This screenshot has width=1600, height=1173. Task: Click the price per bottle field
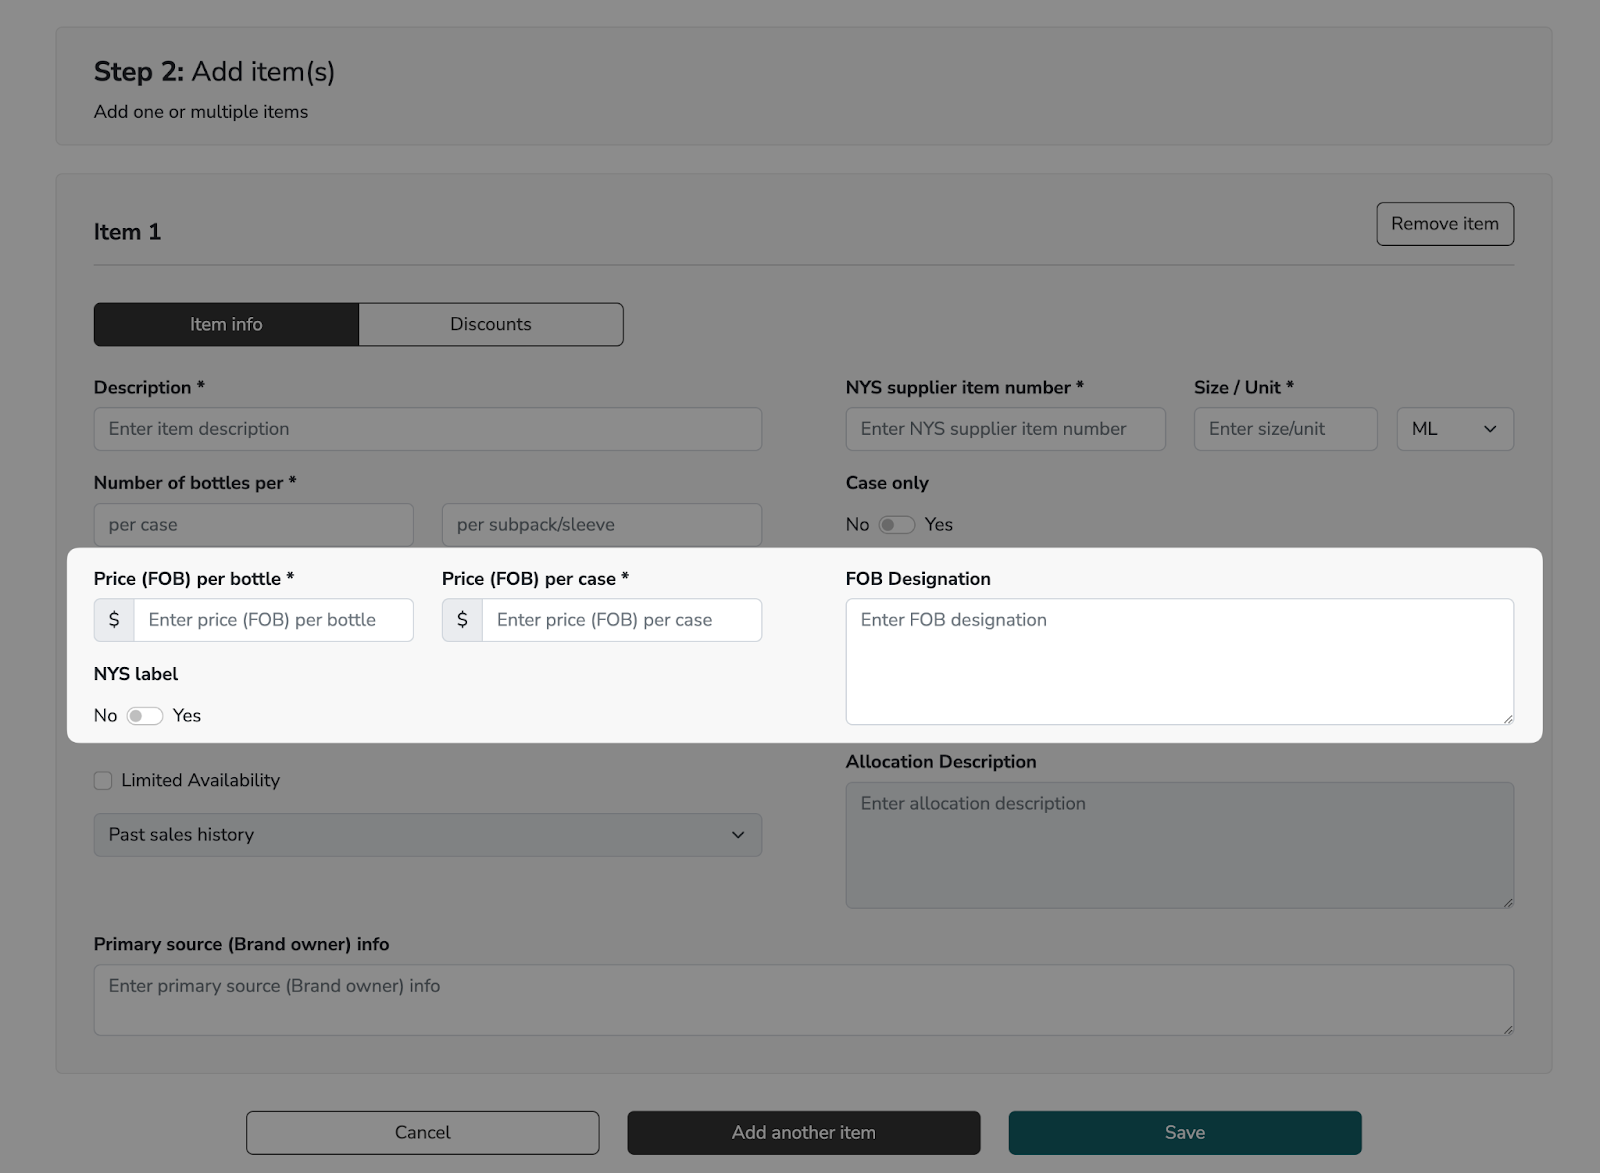(x=274, y=619)
